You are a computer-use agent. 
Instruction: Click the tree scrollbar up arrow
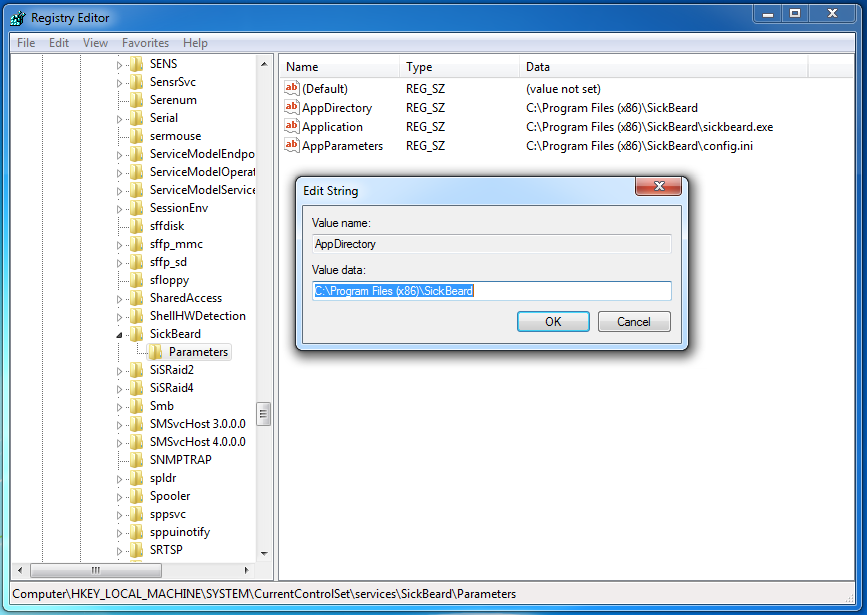pos(264,64)
